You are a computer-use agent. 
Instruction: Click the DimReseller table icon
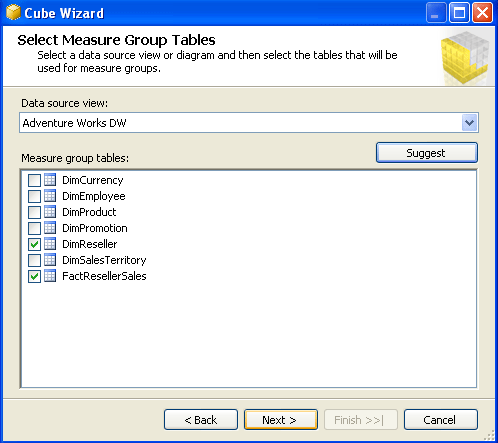(50, 244)
